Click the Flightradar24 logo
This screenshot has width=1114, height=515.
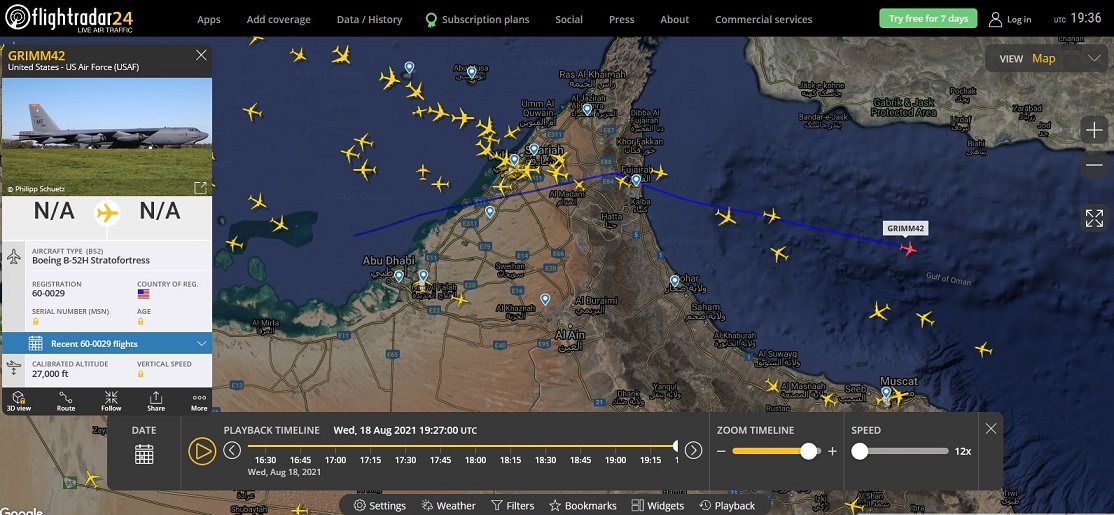69,18
